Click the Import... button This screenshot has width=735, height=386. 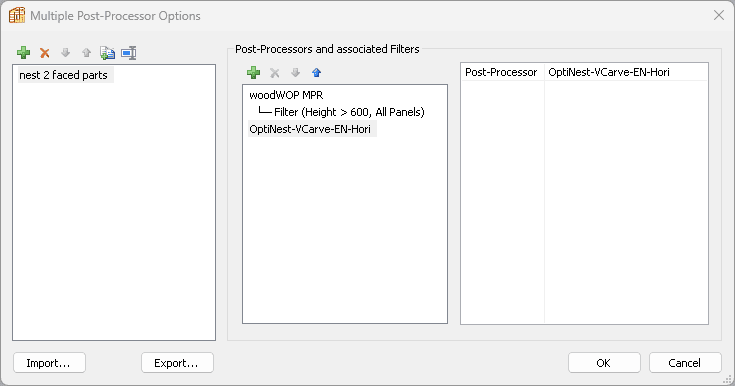coord(49,363)
